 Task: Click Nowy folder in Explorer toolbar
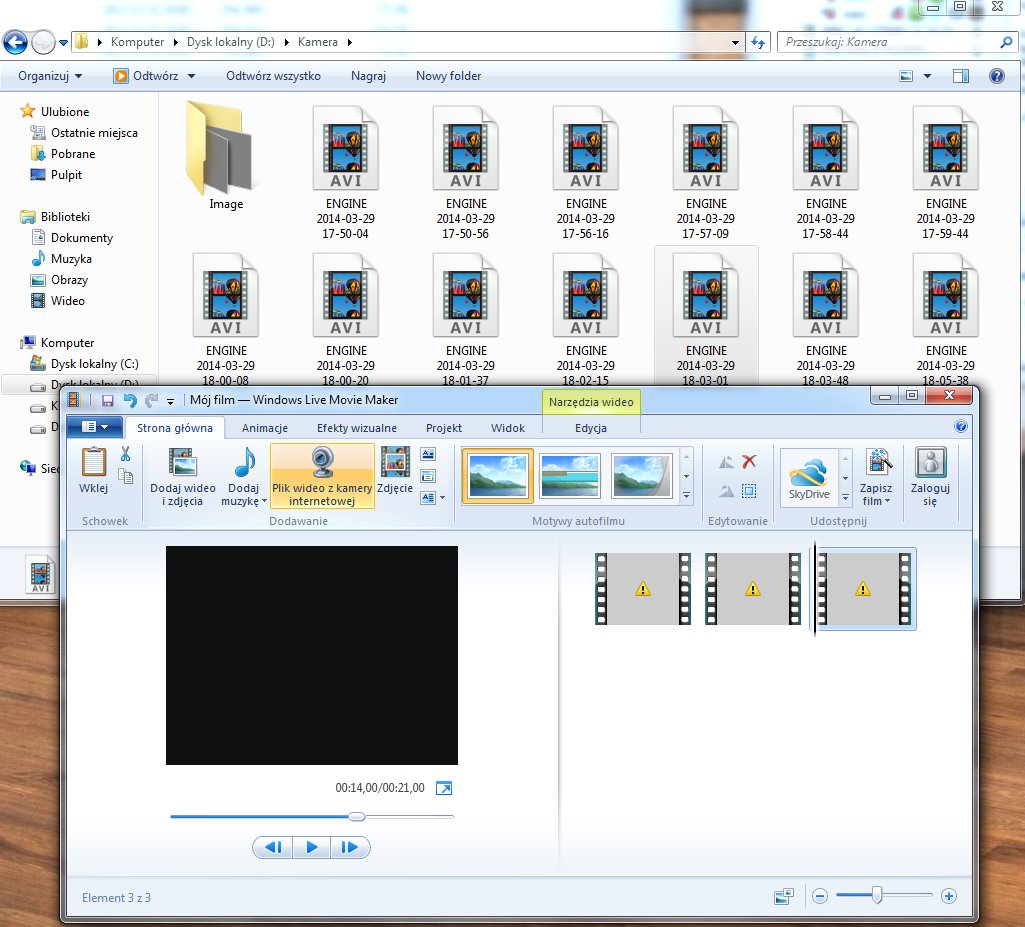pos(448,76)
